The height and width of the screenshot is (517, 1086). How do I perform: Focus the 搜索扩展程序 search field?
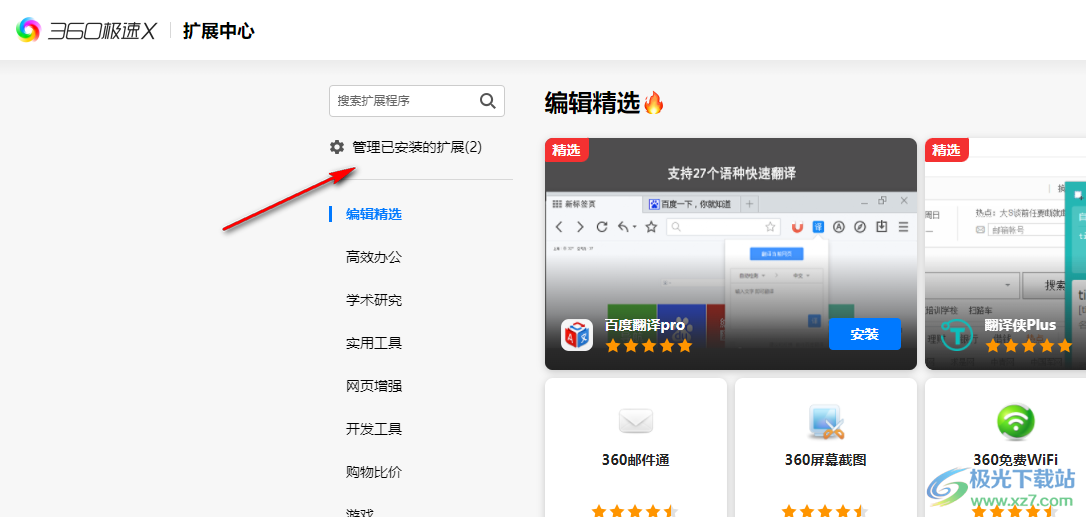(417, 101)
